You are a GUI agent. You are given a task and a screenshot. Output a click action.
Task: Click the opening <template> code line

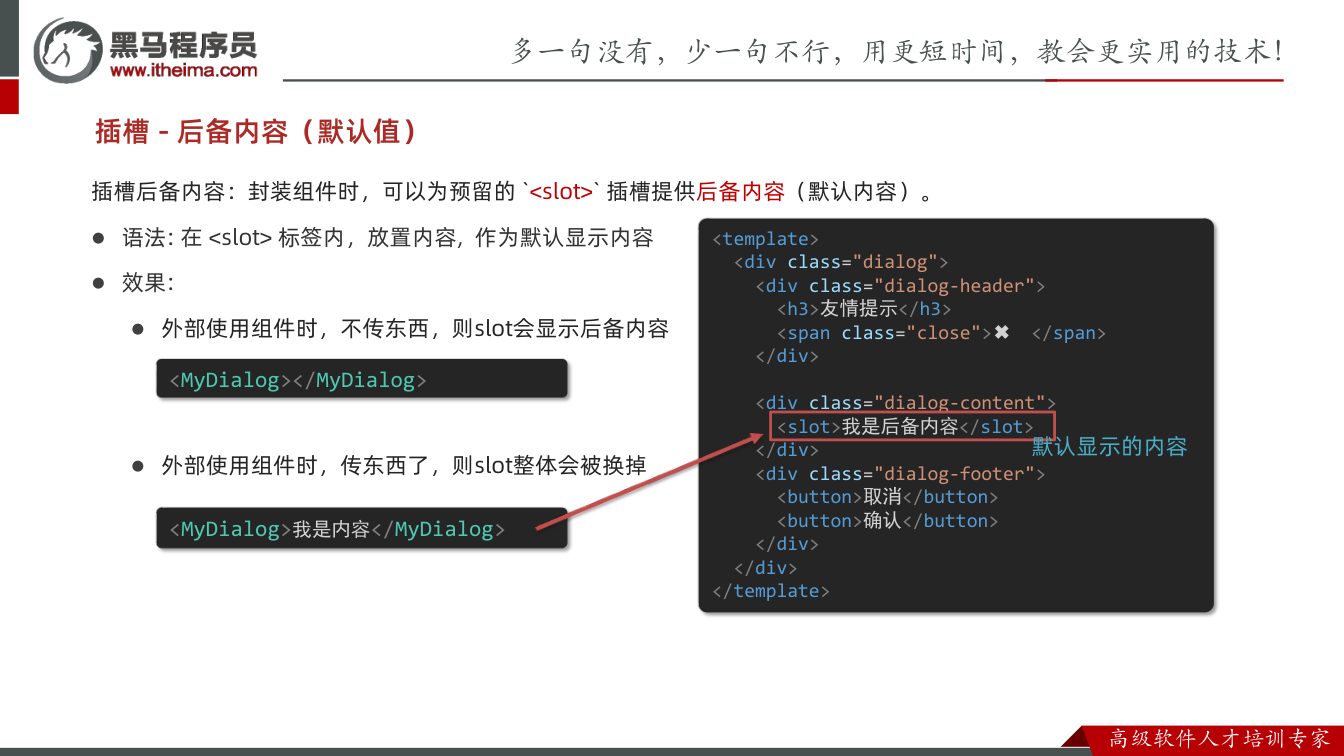click(766, 239)
